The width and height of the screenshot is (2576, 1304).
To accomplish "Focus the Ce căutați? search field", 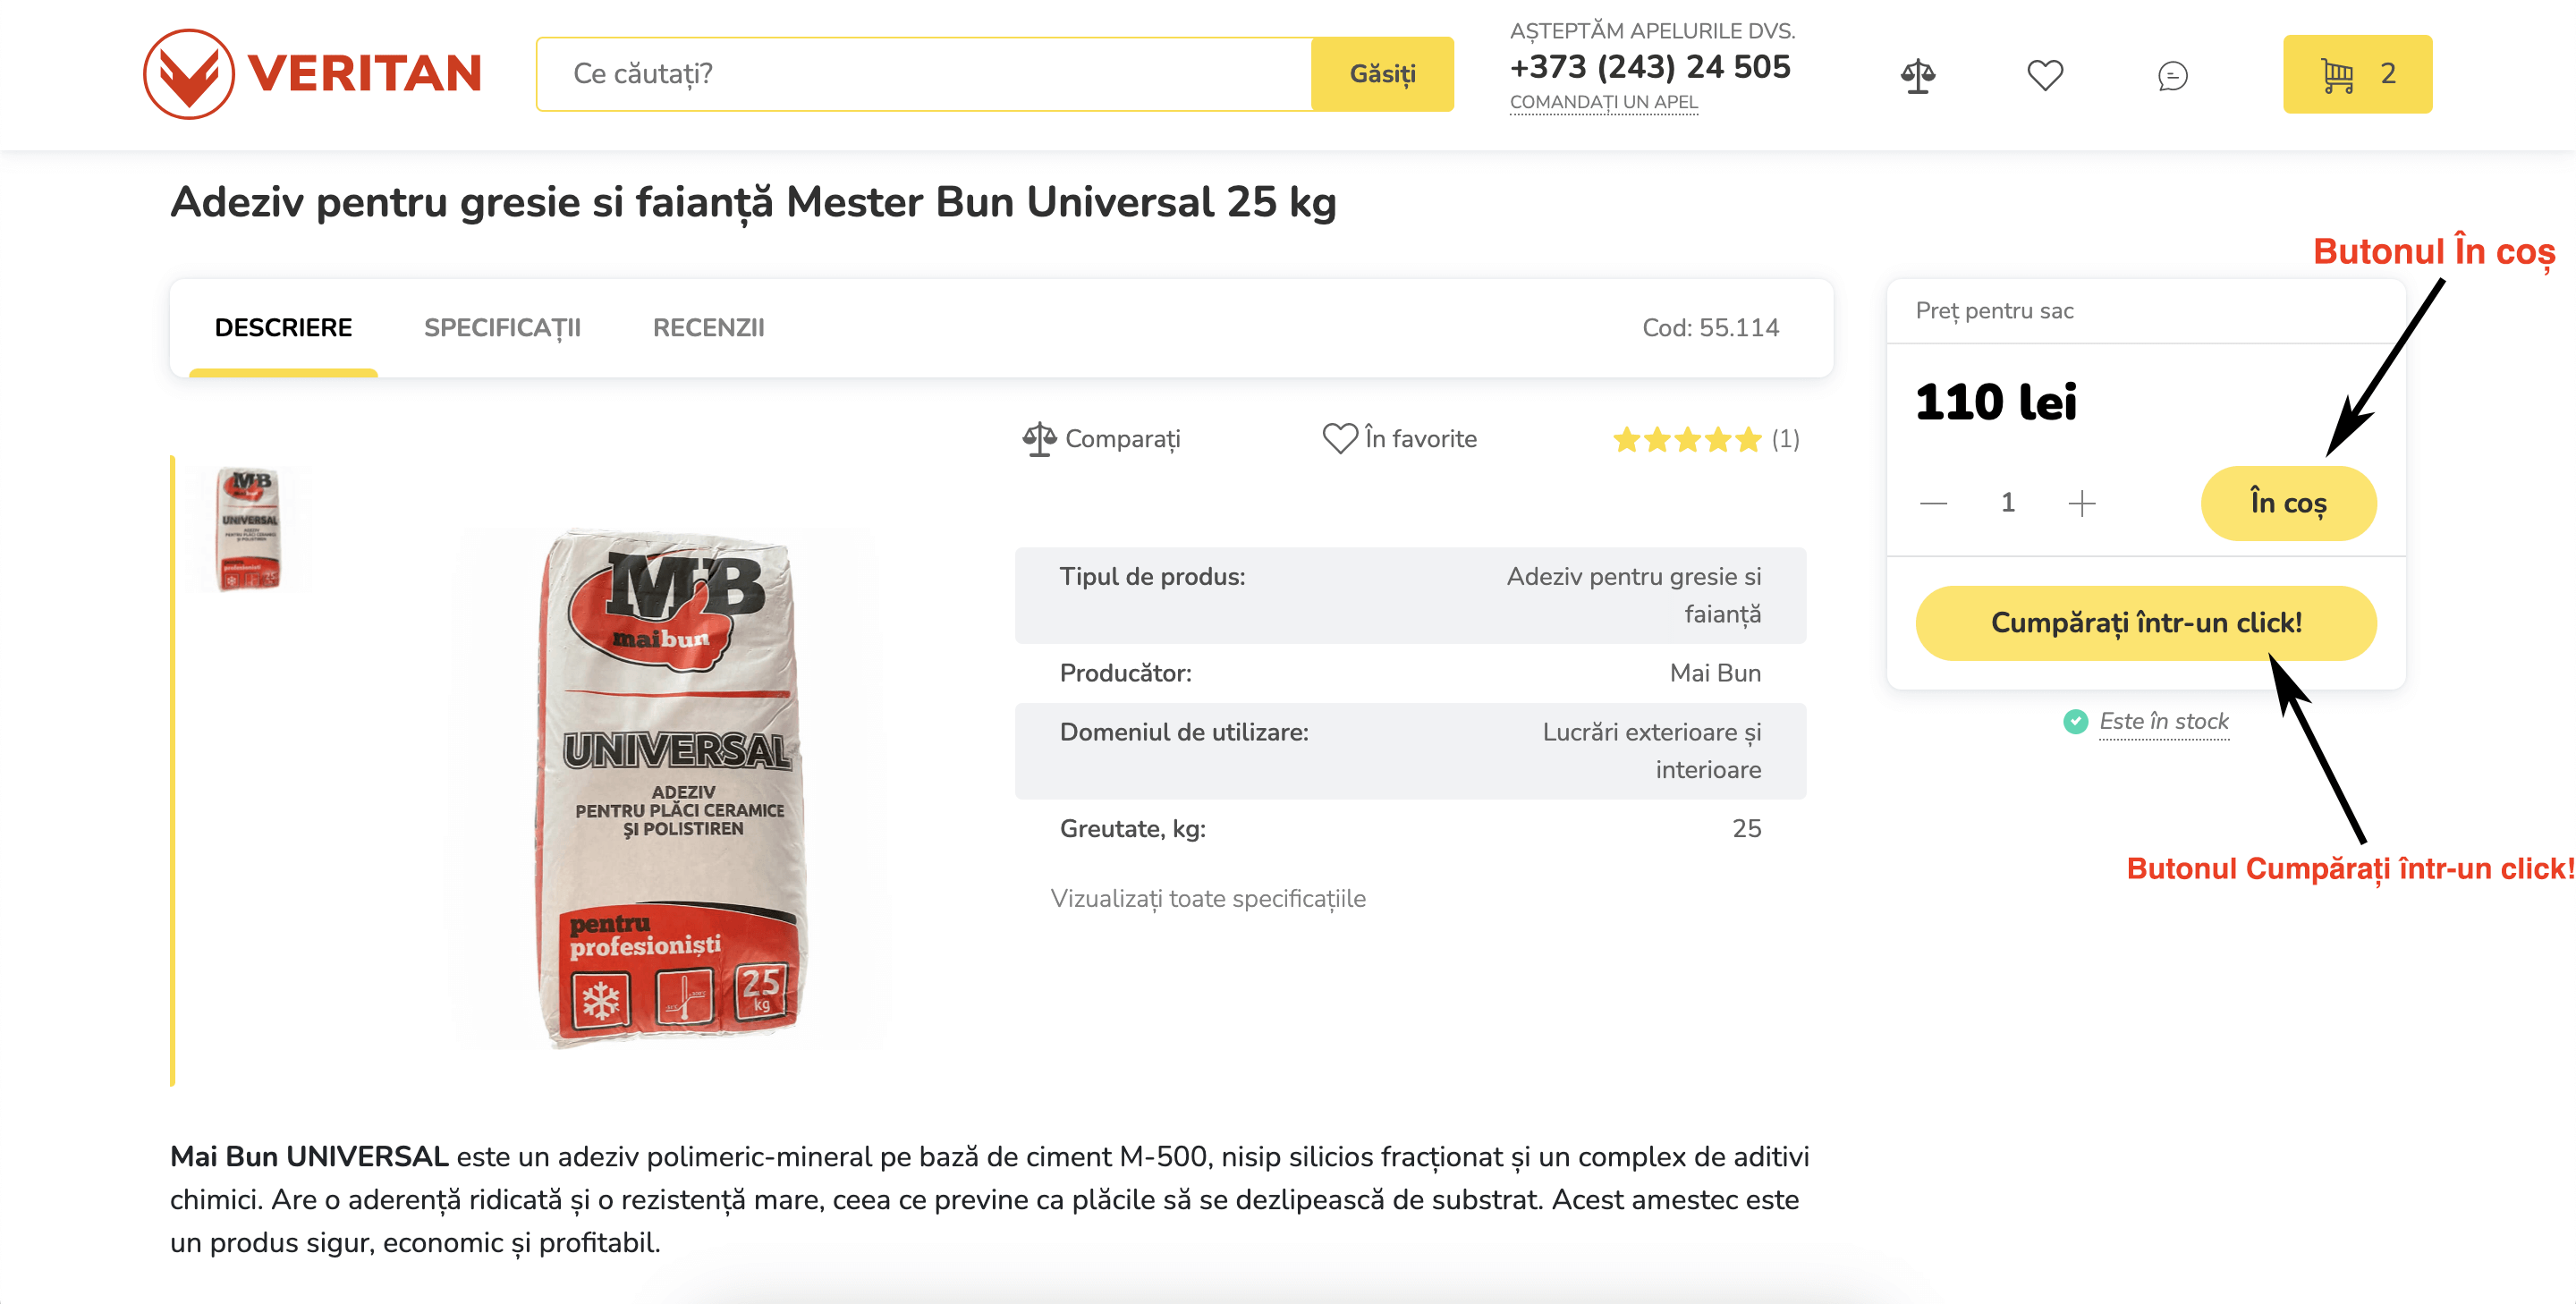I will click(924, 74).
